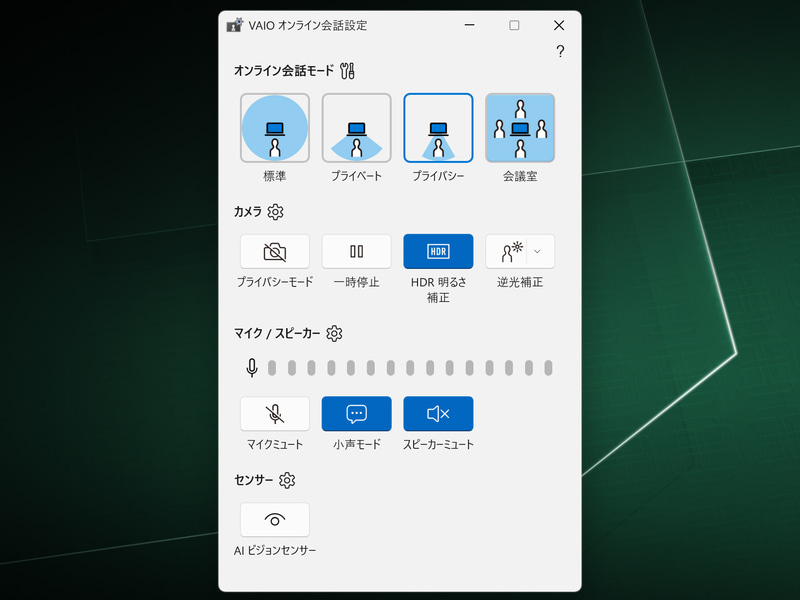This screenshot has width=800, height=600.
Task: Choose the 会議室 (meeting room) mode
Action: tap(520, 128)
